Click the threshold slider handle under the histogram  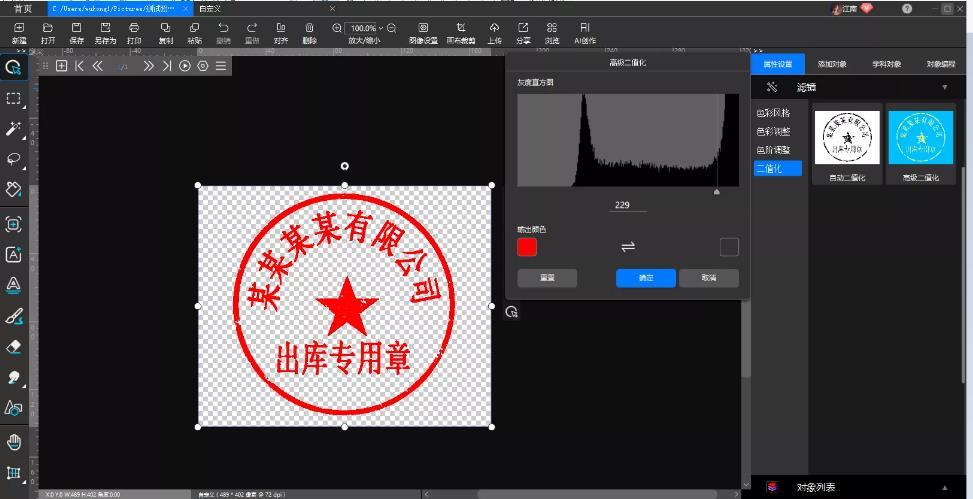pos(717,192)
